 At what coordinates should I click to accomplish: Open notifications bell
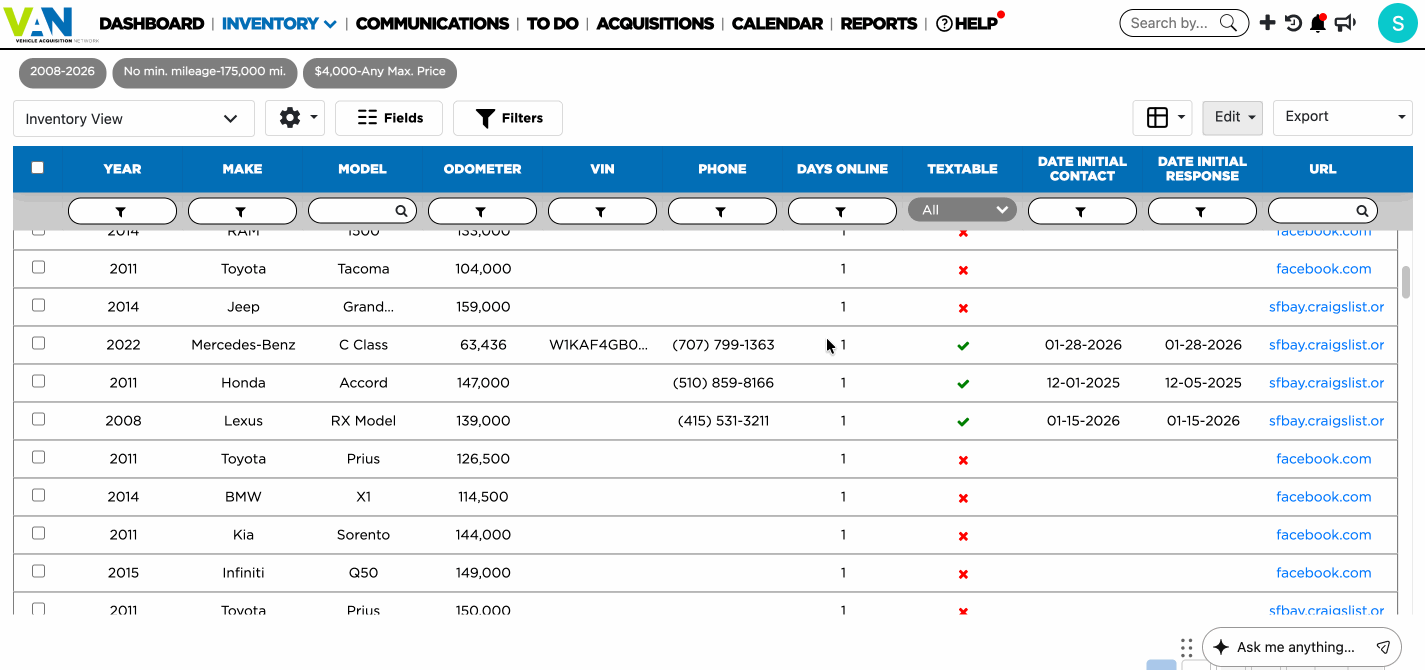pos(1318,23)
